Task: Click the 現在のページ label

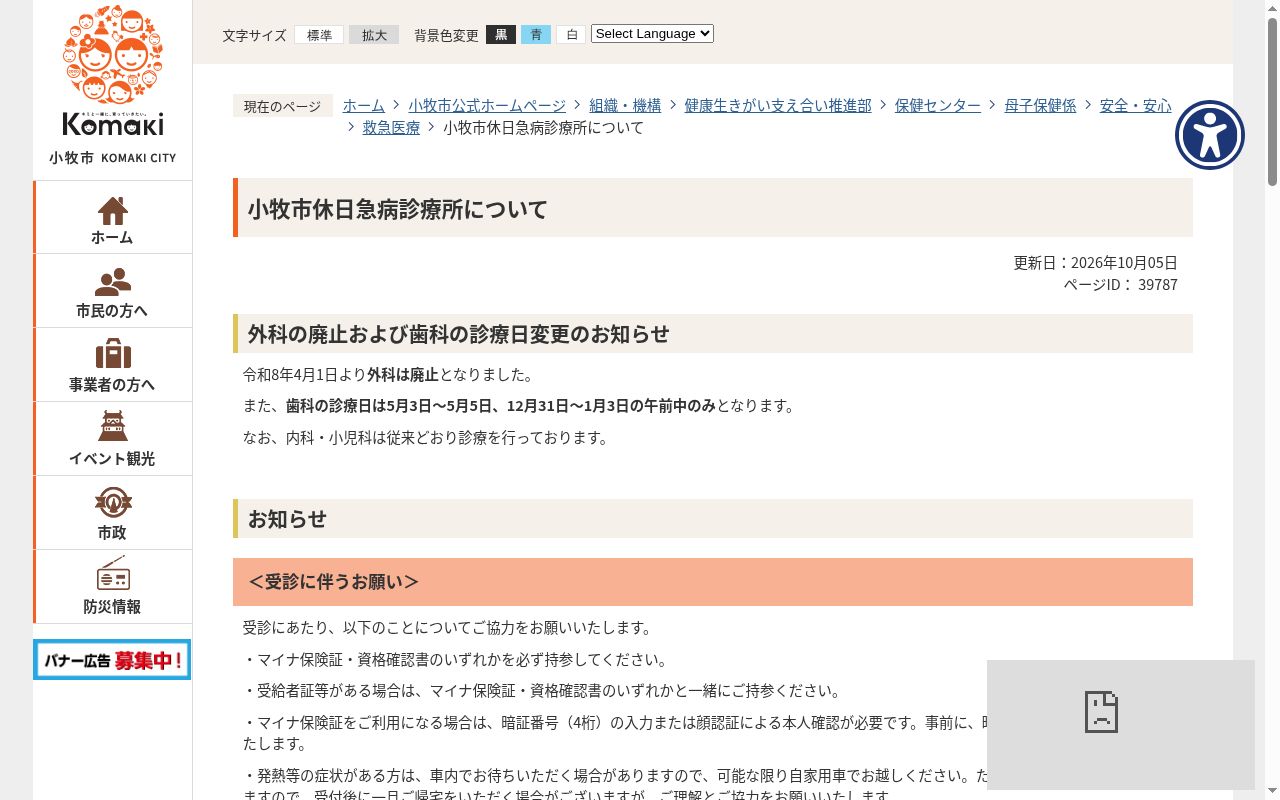Action: (x=283, y=106)
